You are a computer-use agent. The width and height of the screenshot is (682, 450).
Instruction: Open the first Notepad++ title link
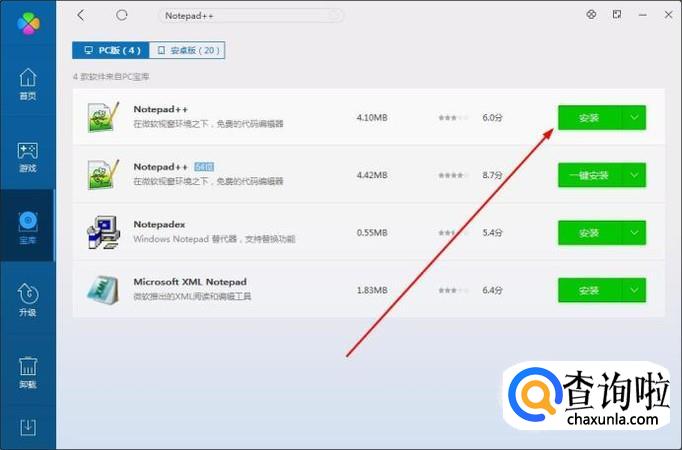click(160, 109)
